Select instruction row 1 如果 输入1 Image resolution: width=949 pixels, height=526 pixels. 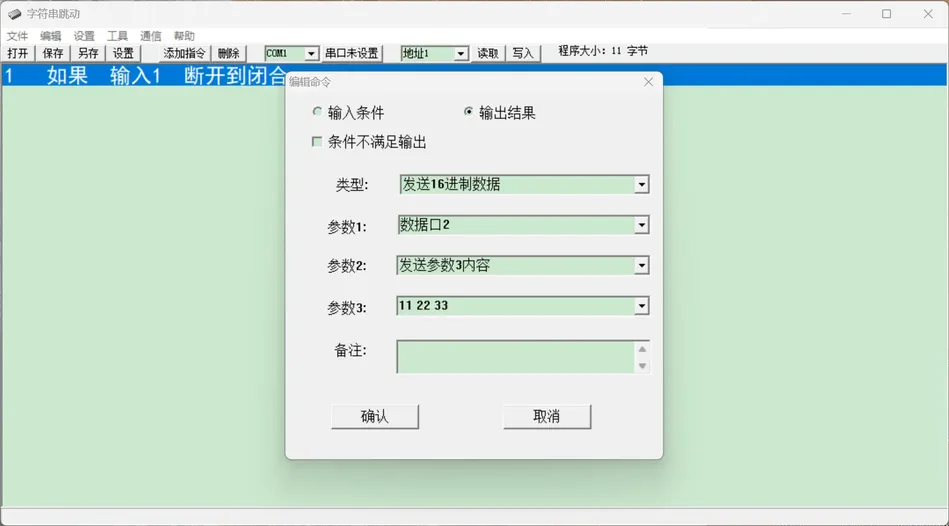point(474,75)
